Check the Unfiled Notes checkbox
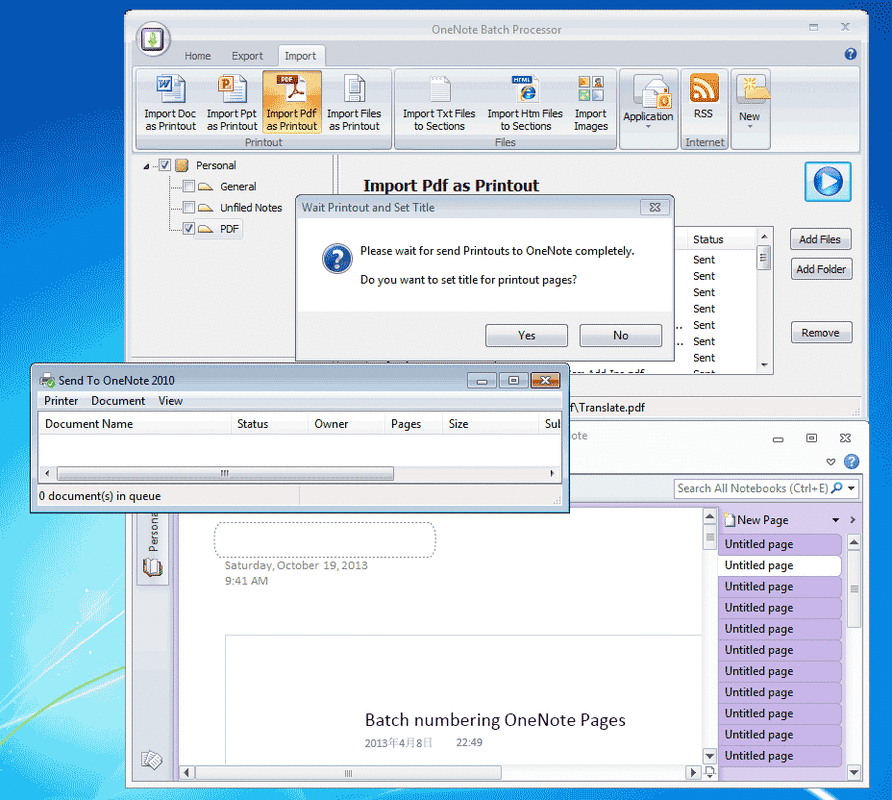The image size is (892, 800). click(x=189, y=207)
